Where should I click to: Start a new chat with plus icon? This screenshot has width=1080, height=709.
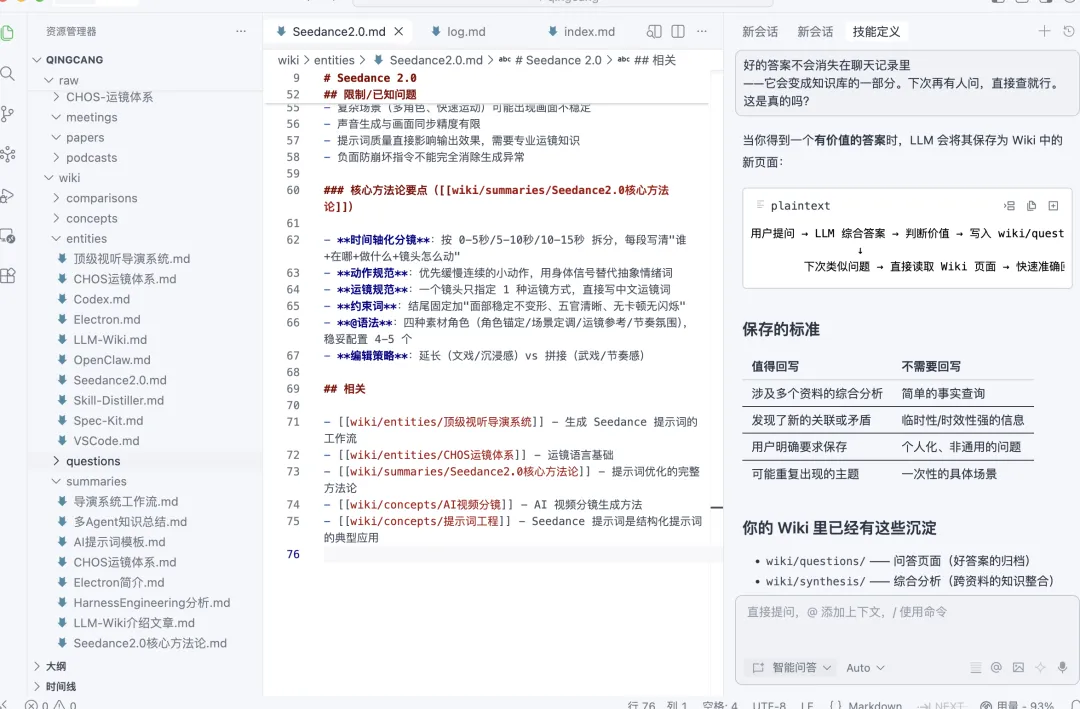1044,31
